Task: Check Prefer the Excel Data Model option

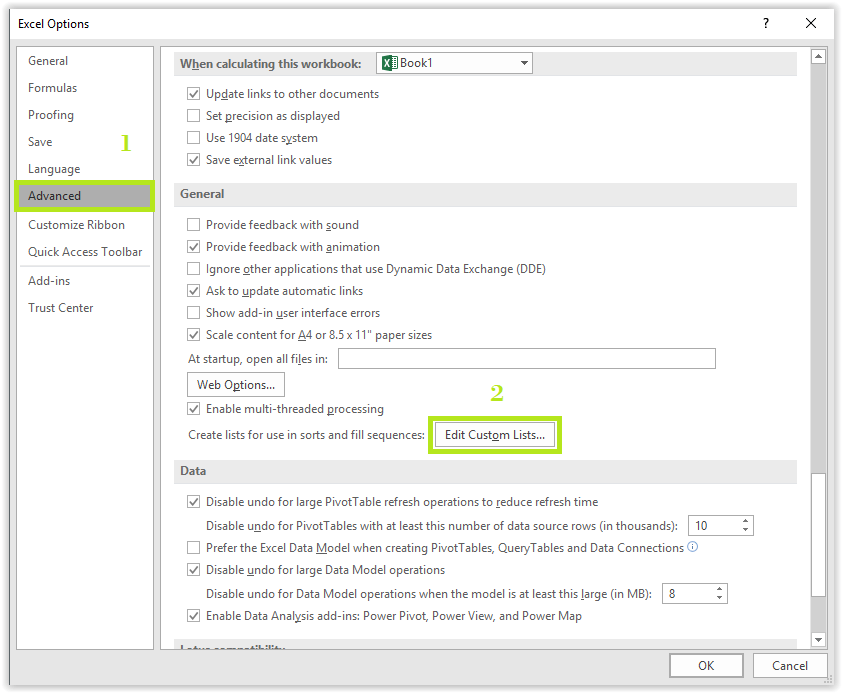Action: pos(193,548)
